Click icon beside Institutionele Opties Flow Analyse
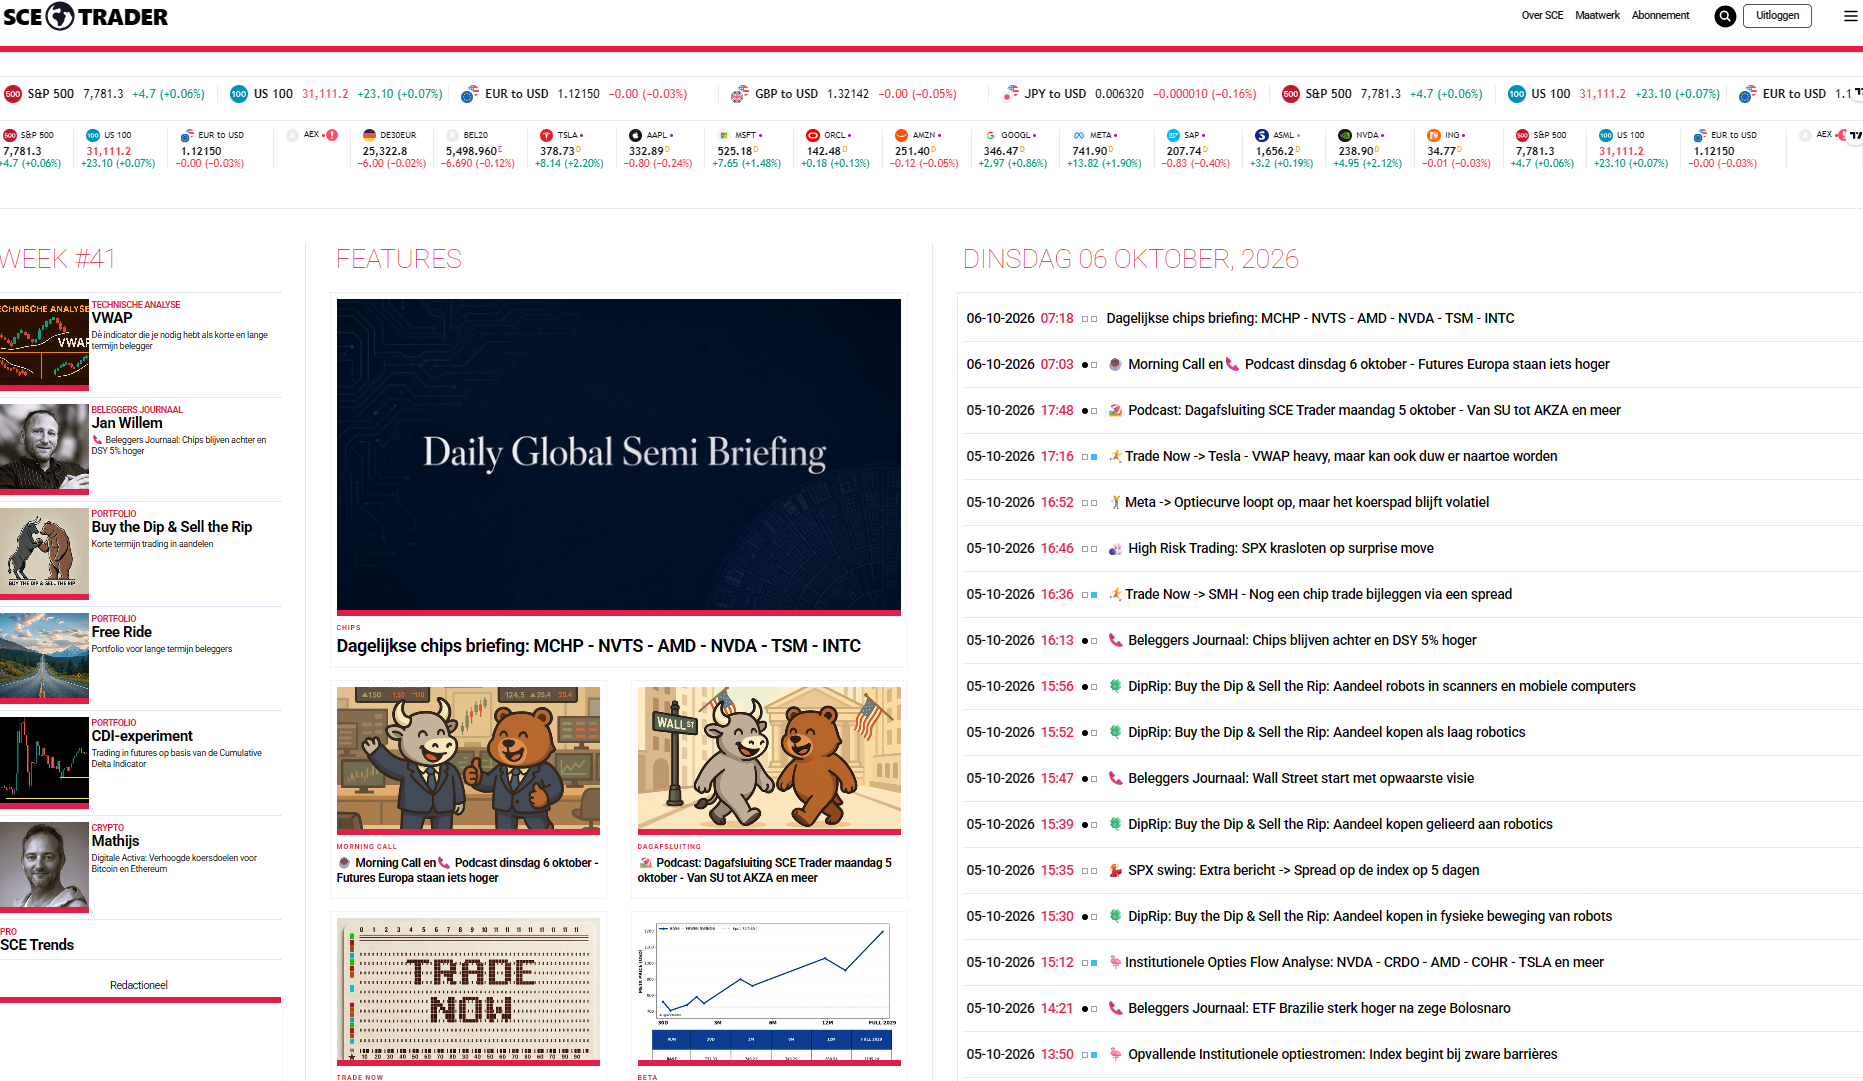The width and height of the screenshot is (1863, 1081). pyautogui.click(x=1115, y=962)
